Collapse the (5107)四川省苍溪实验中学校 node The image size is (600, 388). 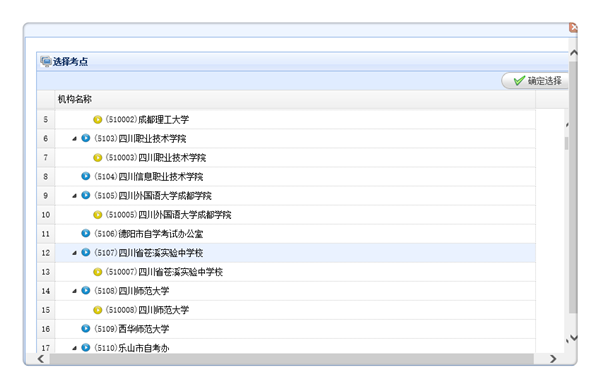(75, 253)
